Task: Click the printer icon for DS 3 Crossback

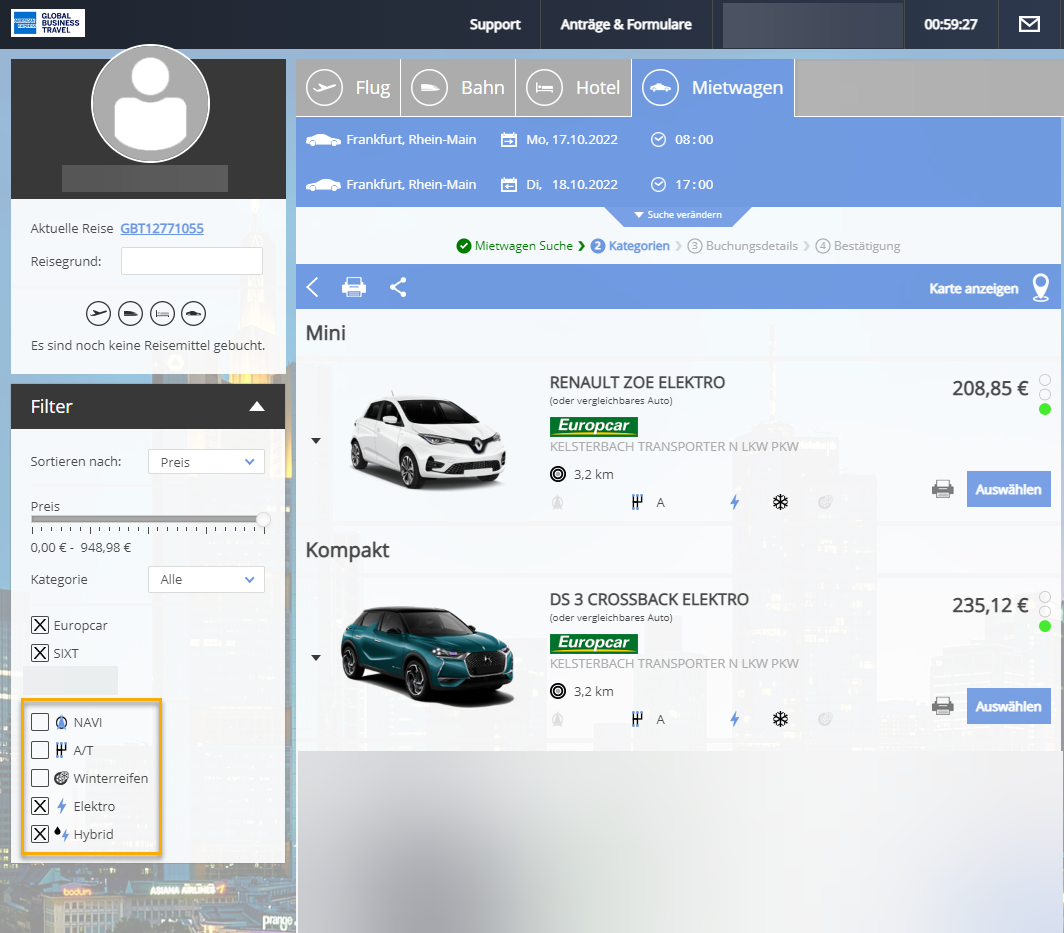Action: [x=943, y=706]
